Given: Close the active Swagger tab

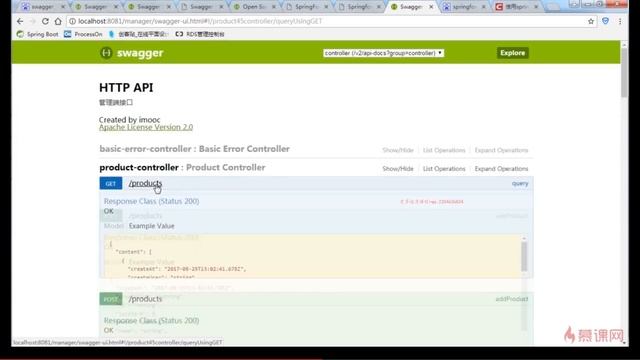Looking at the screenshot, I should coord(431,7).
